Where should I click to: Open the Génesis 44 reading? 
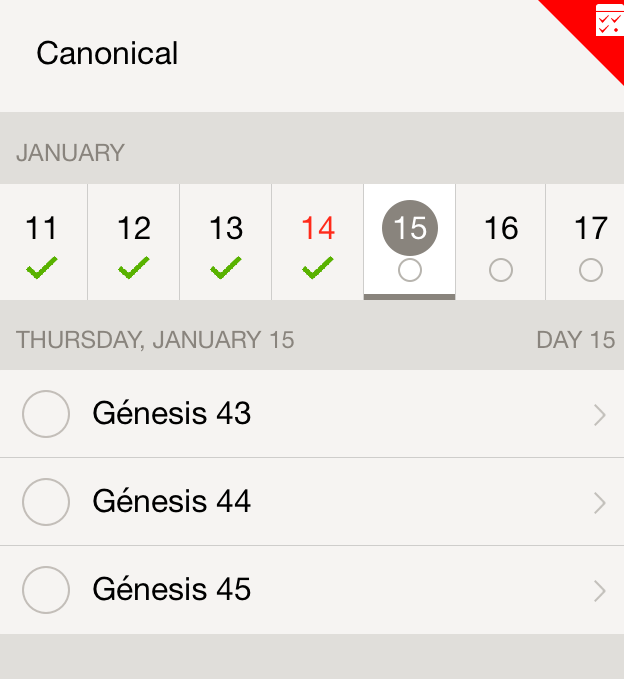pos(172,502)
